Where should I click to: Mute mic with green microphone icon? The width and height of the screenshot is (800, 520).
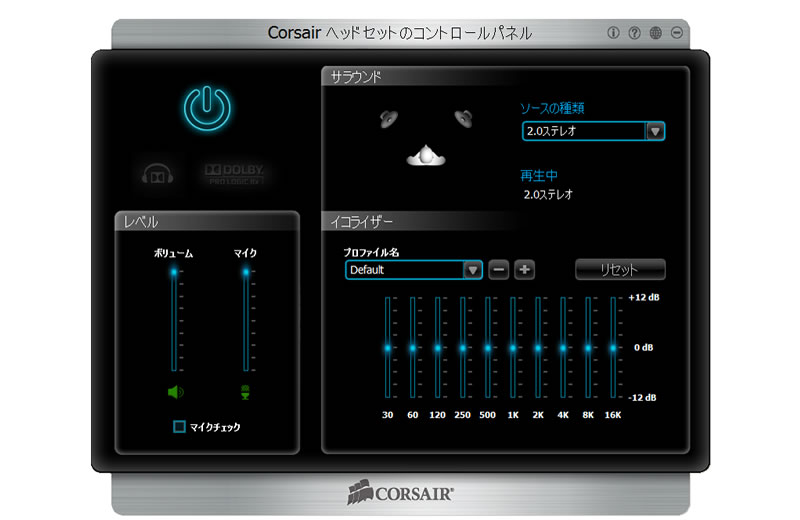pos(245,392)
